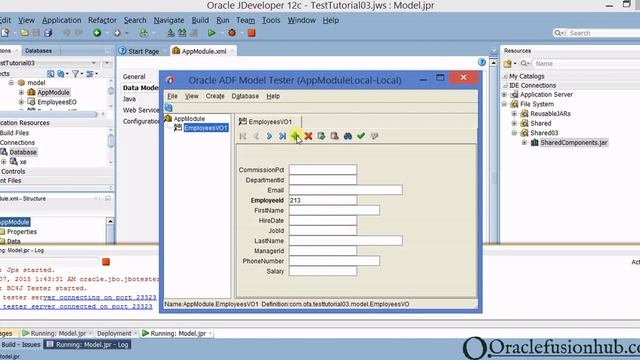
Task: Go to previous record in tester toolbar
Action: click(x=256, y=136)
